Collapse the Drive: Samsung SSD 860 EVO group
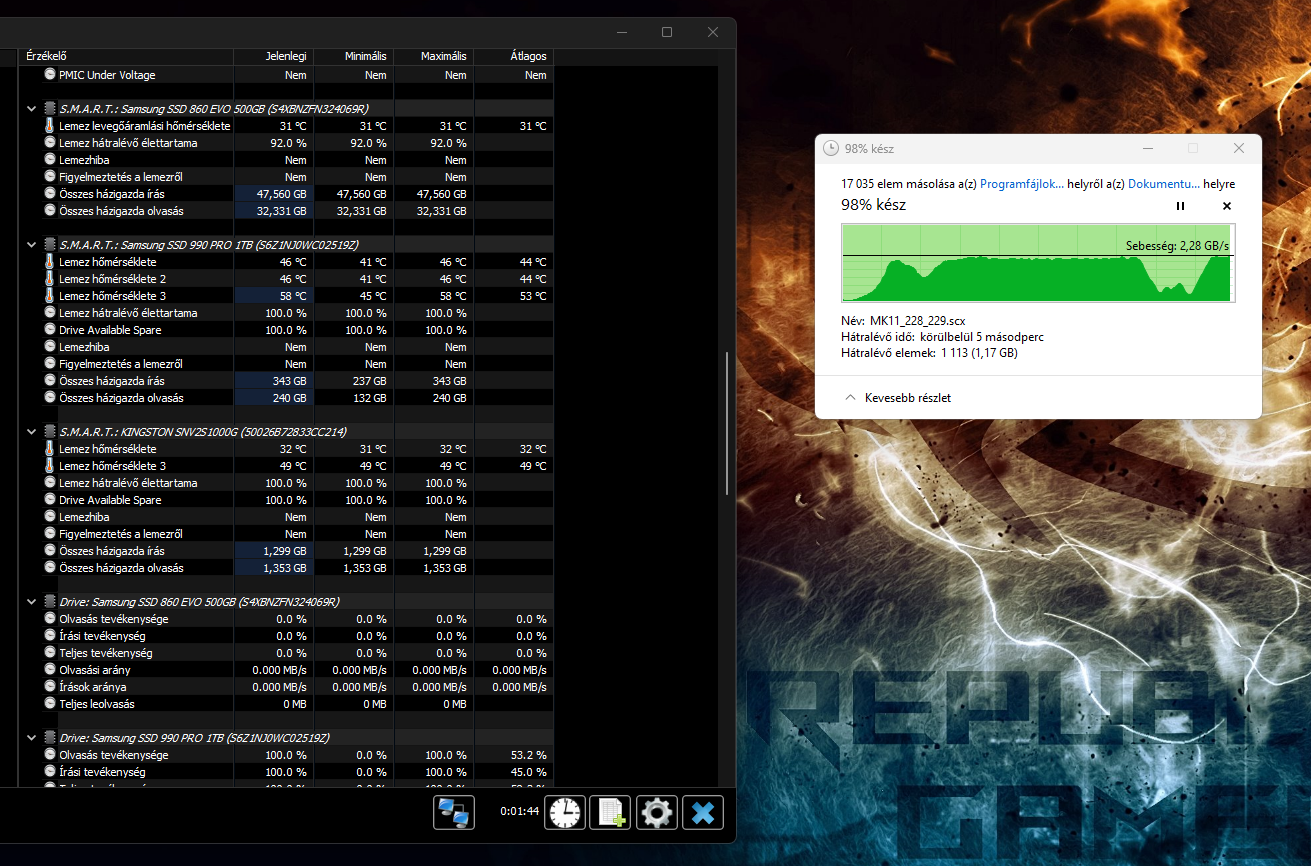This screenshot has width=1311, height=866. pyautogui.click(x=31, y=602)
